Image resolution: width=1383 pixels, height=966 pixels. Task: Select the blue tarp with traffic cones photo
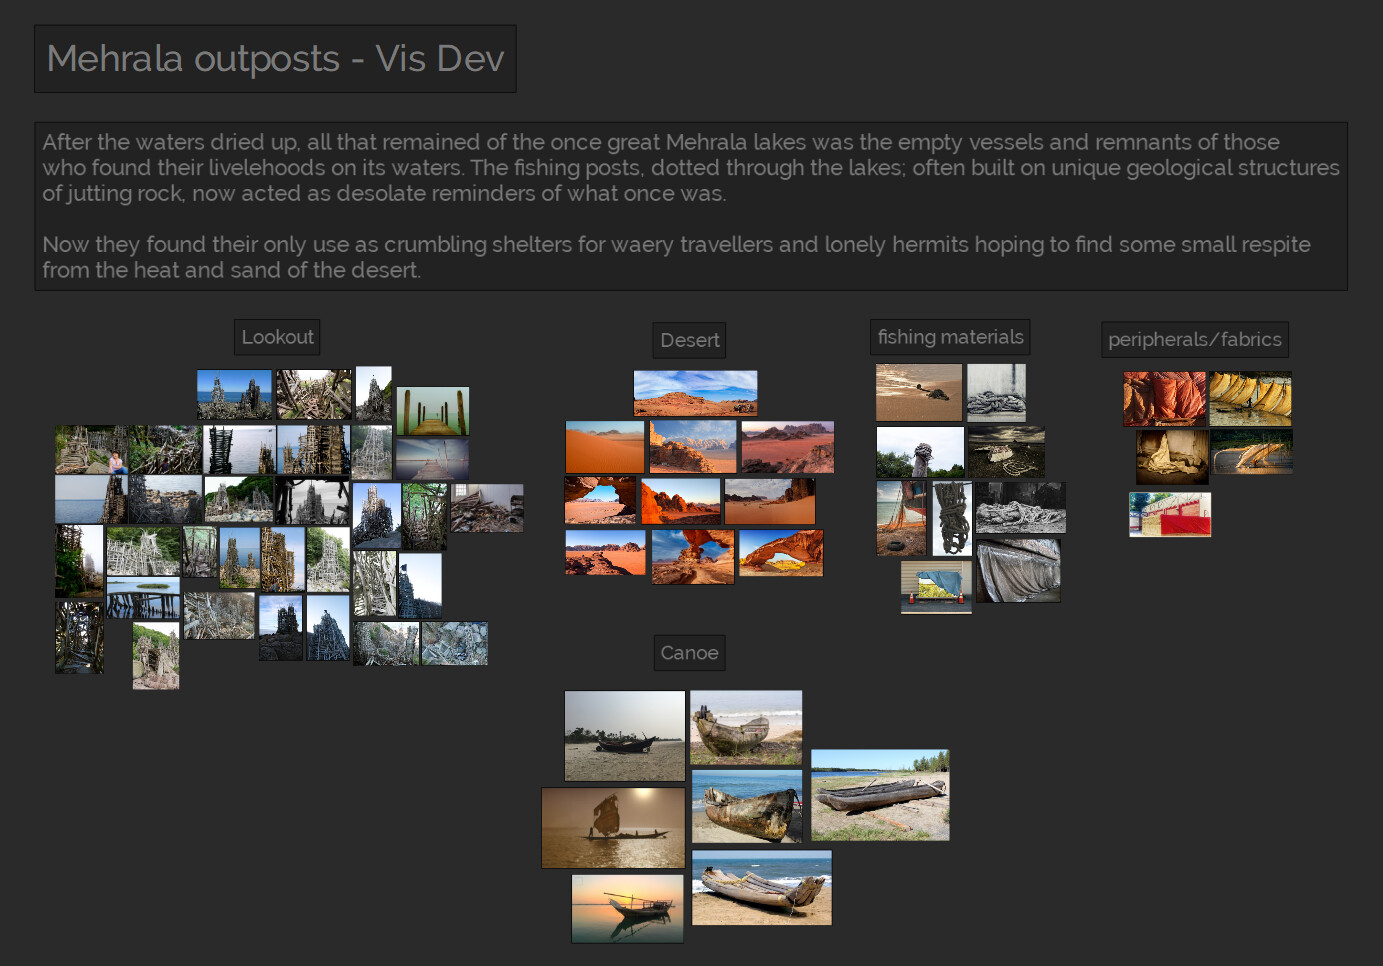pos(936,586)
